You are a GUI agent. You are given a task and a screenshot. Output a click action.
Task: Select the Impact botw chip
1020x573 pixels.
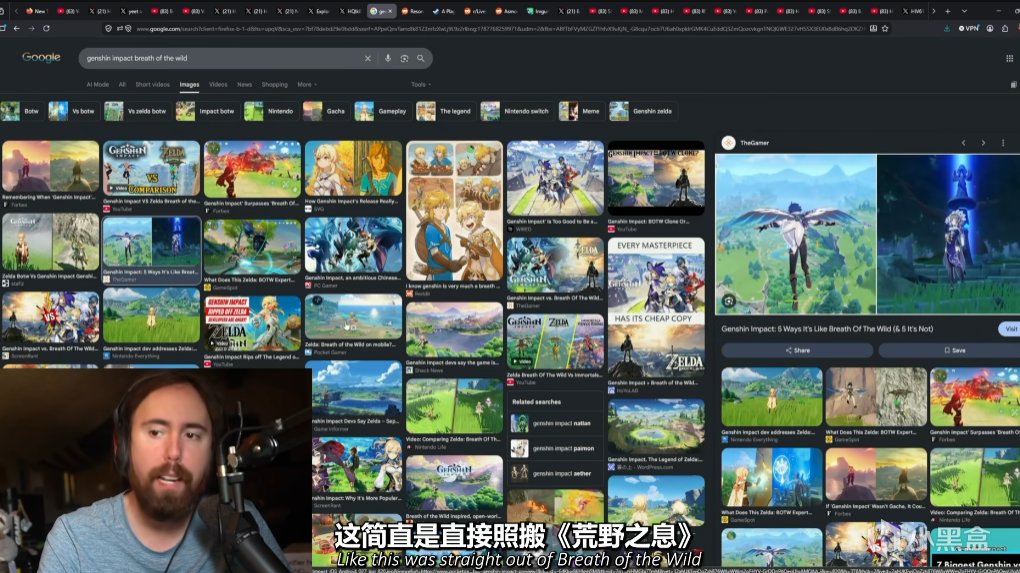[206, 111]
